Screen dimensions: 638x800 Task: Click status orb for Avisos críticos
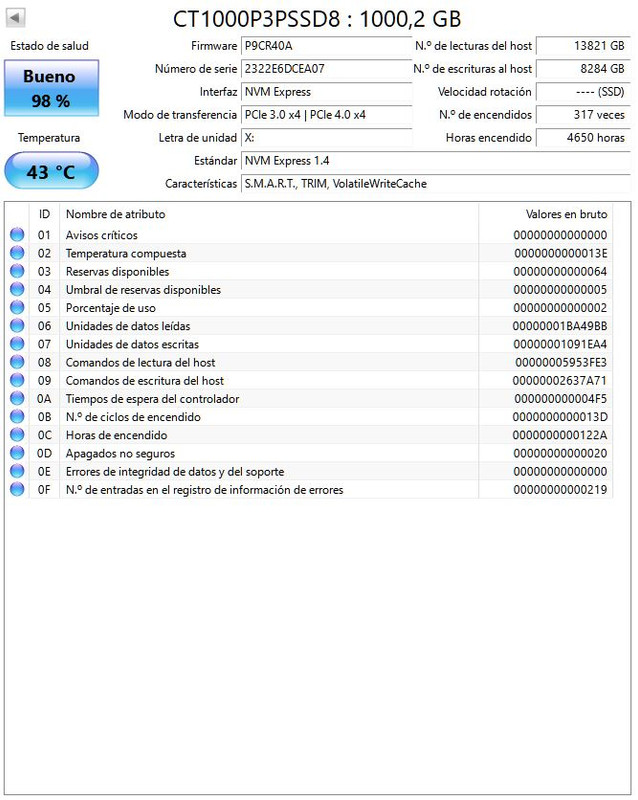17,235
